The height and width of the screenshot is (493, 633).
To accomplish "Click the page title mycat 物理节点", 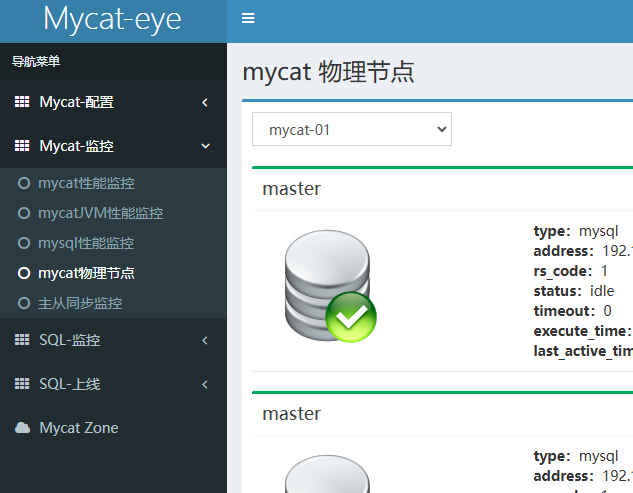I will click(328, 72).
